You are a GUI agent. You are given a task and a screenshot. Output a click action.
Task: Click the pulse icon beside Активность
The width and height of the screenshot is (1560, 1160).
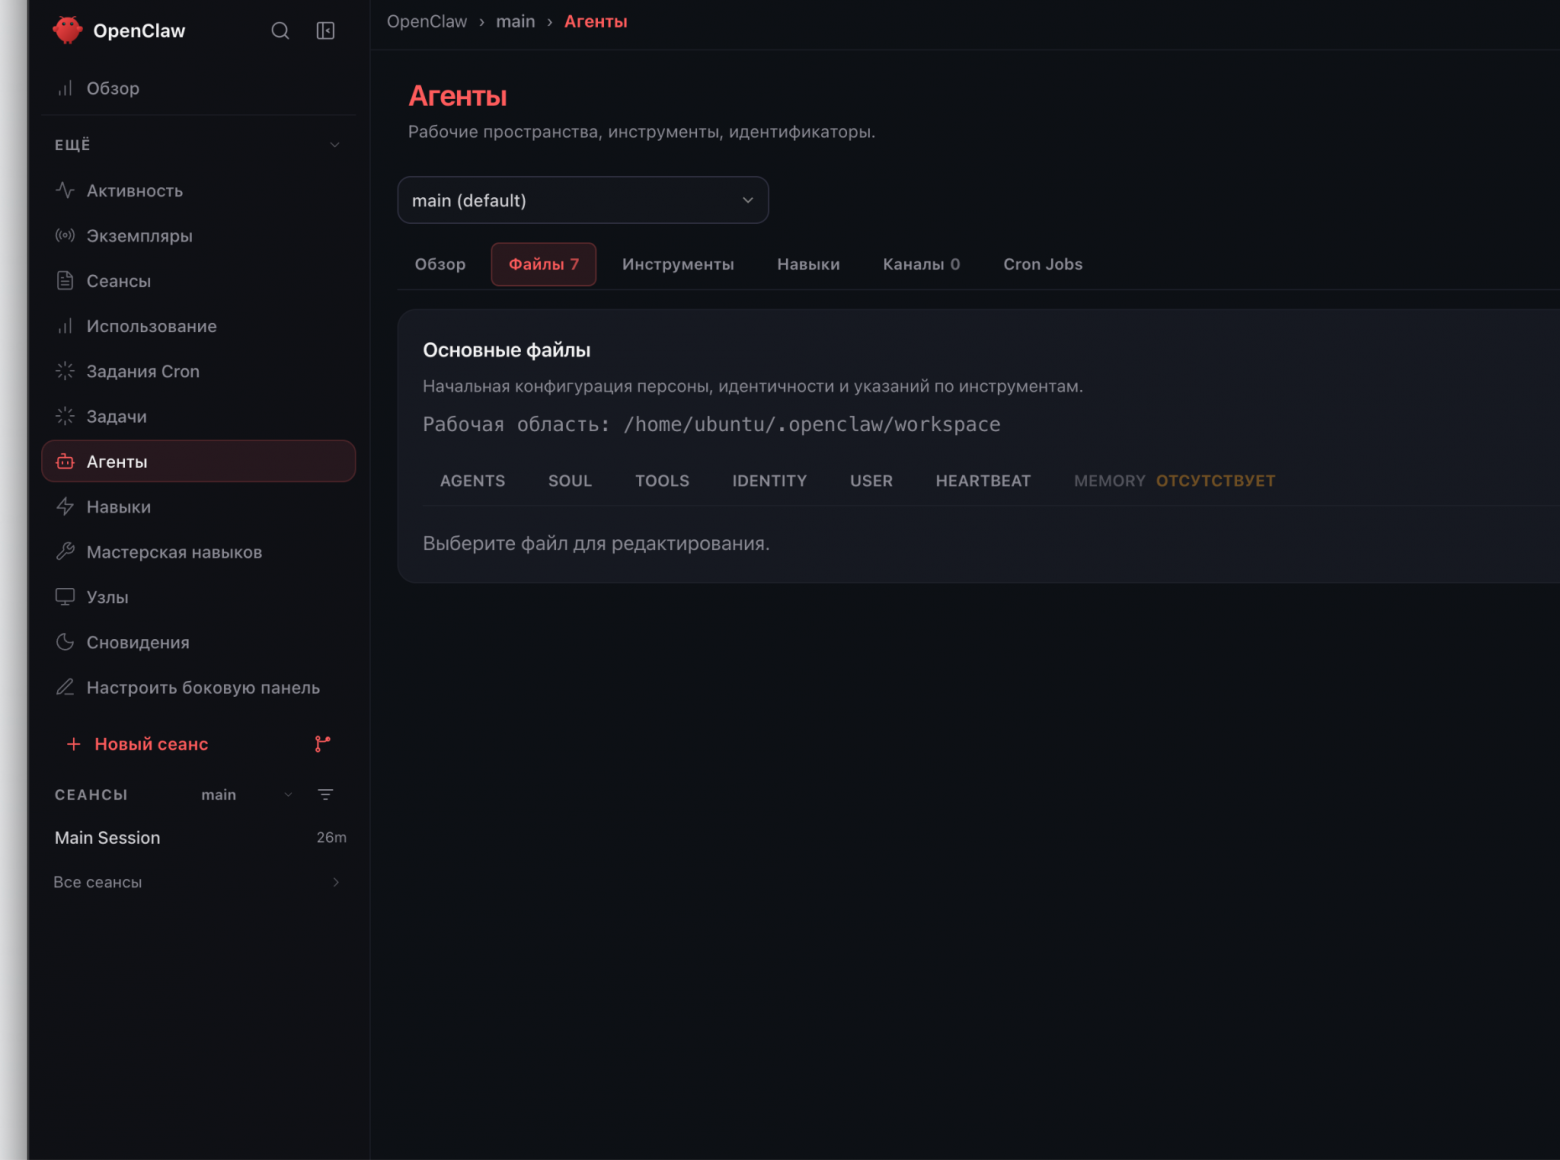pos(65,190)
